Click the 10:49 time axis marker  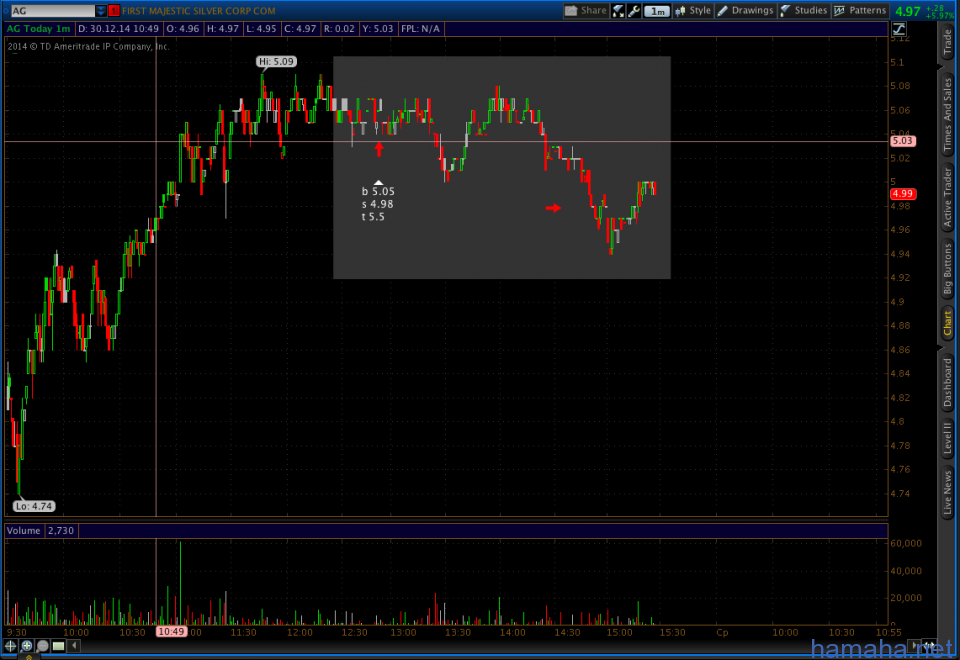pyautogui.click(x=171, y=632)
